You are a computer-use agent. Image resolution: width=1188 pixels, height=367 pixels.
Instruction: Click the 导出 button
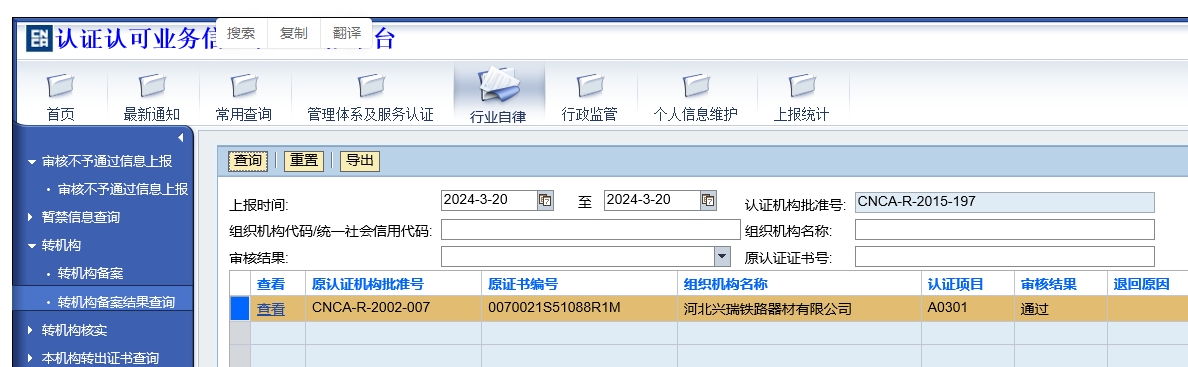coord(360,161)
